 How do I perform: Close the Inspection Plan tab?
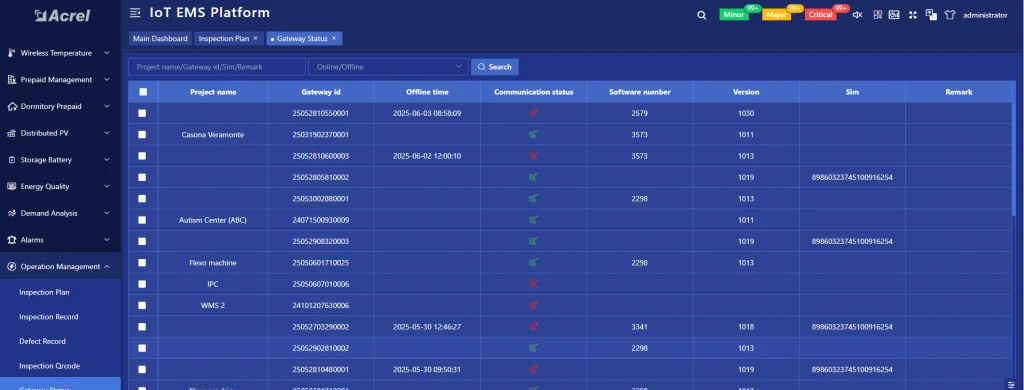(x=255, y=39)
